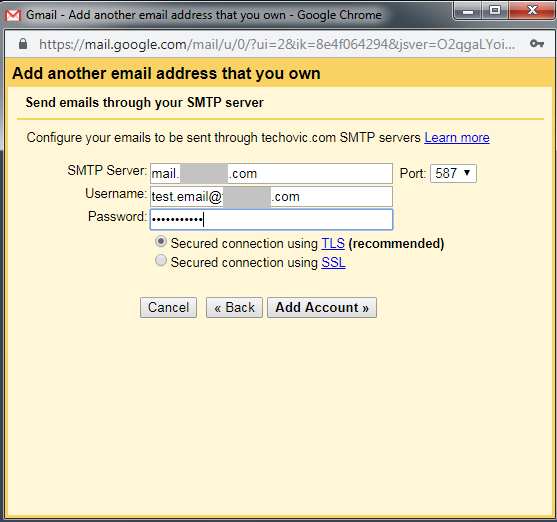Image resolution: width=557 pixels, height=522 pixels.
Task: Click the Cancel button
Action: point(168,307)
